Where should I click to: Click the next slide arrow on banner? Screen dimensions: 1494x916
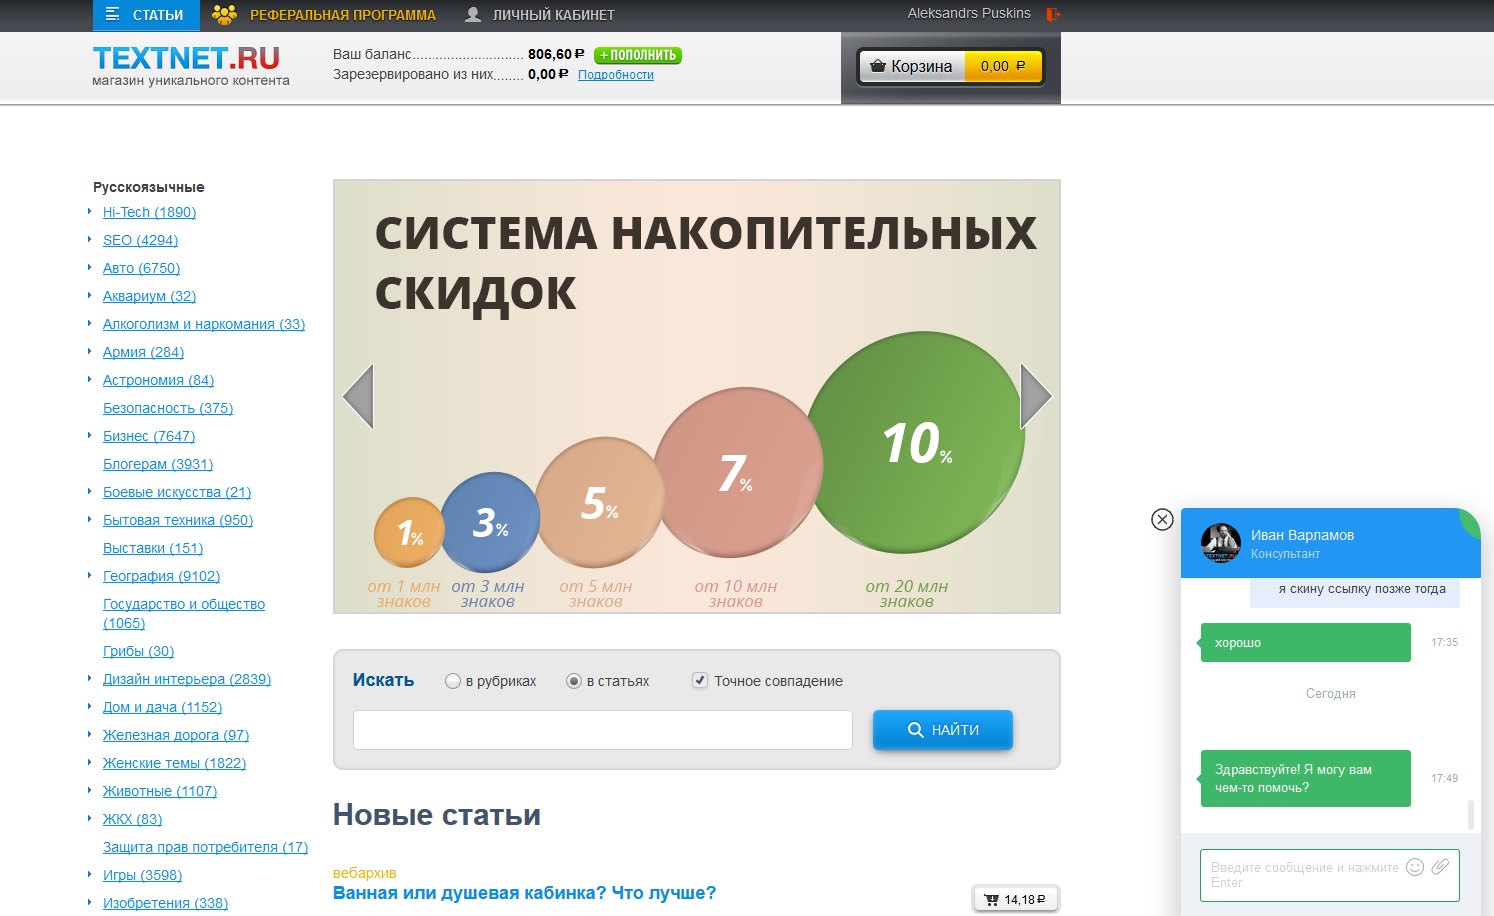click(x=1036, y=396)
